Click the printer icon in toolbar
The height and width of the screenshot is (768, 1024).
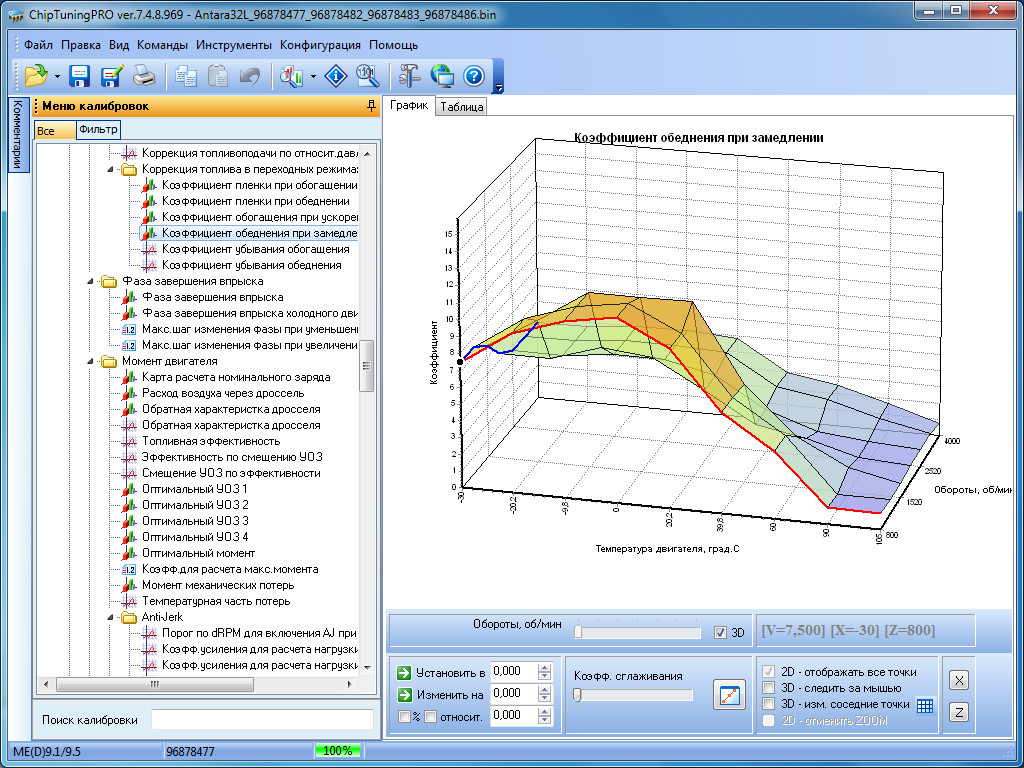pyautogui.click(x=144, y=75)
